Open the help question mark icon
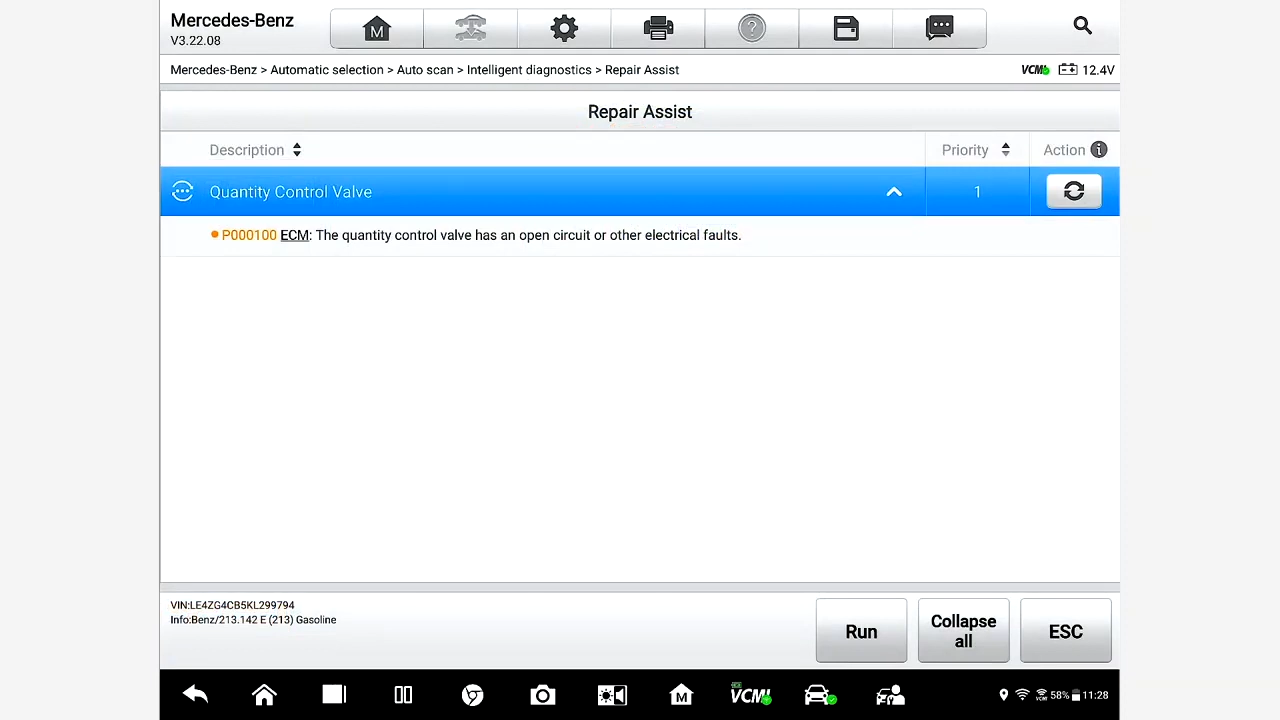Screen dimensions: 1280x720 (x=751, y=29)
